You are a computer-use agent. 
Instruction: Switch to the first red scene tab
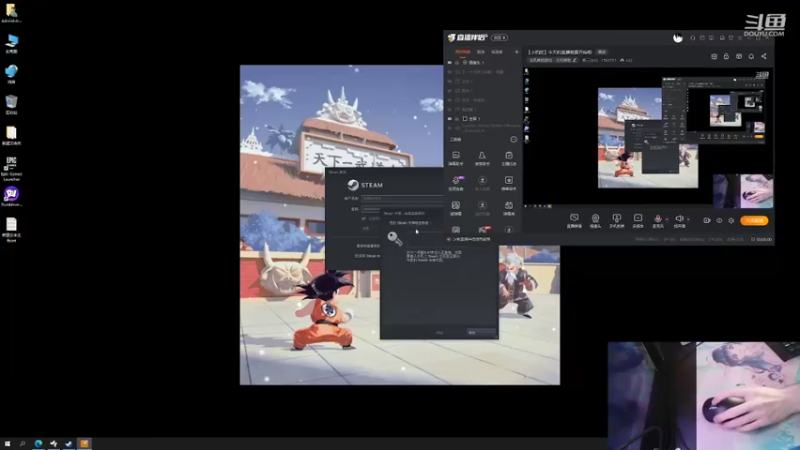tap(462, 52)
